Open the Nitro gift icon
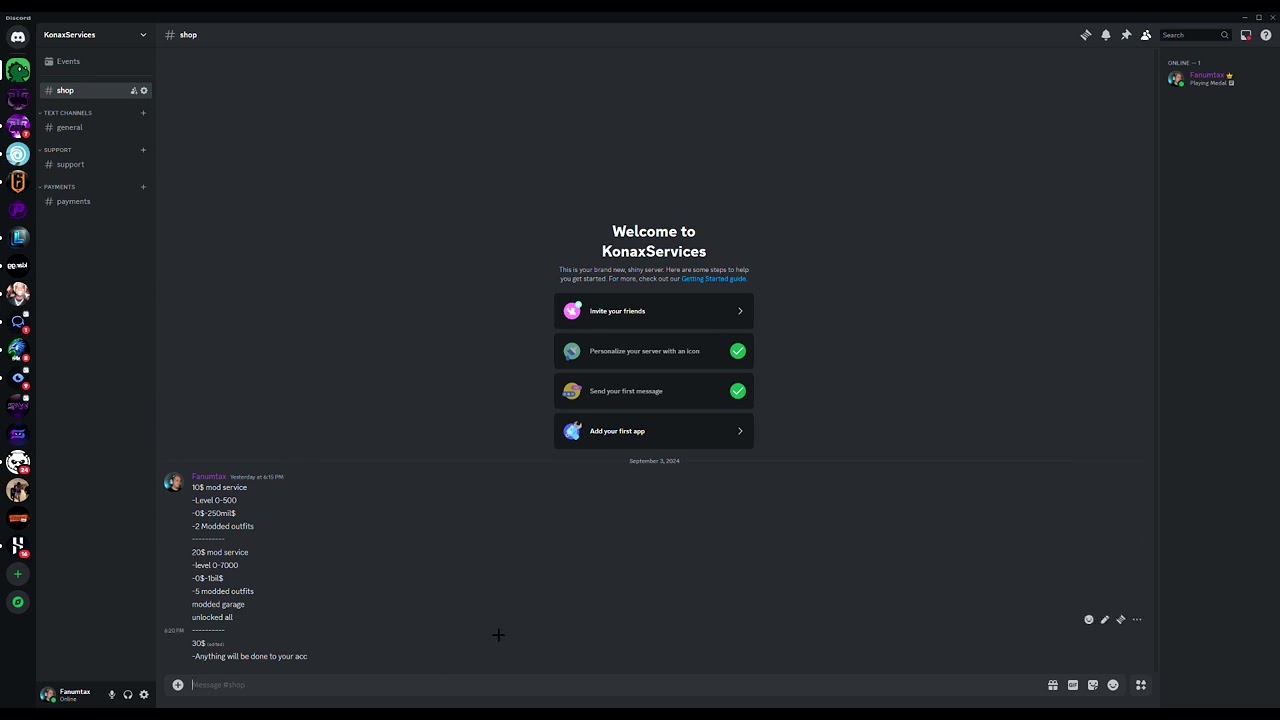This screenshot has height=720, width=1280. pos(1053,685)
